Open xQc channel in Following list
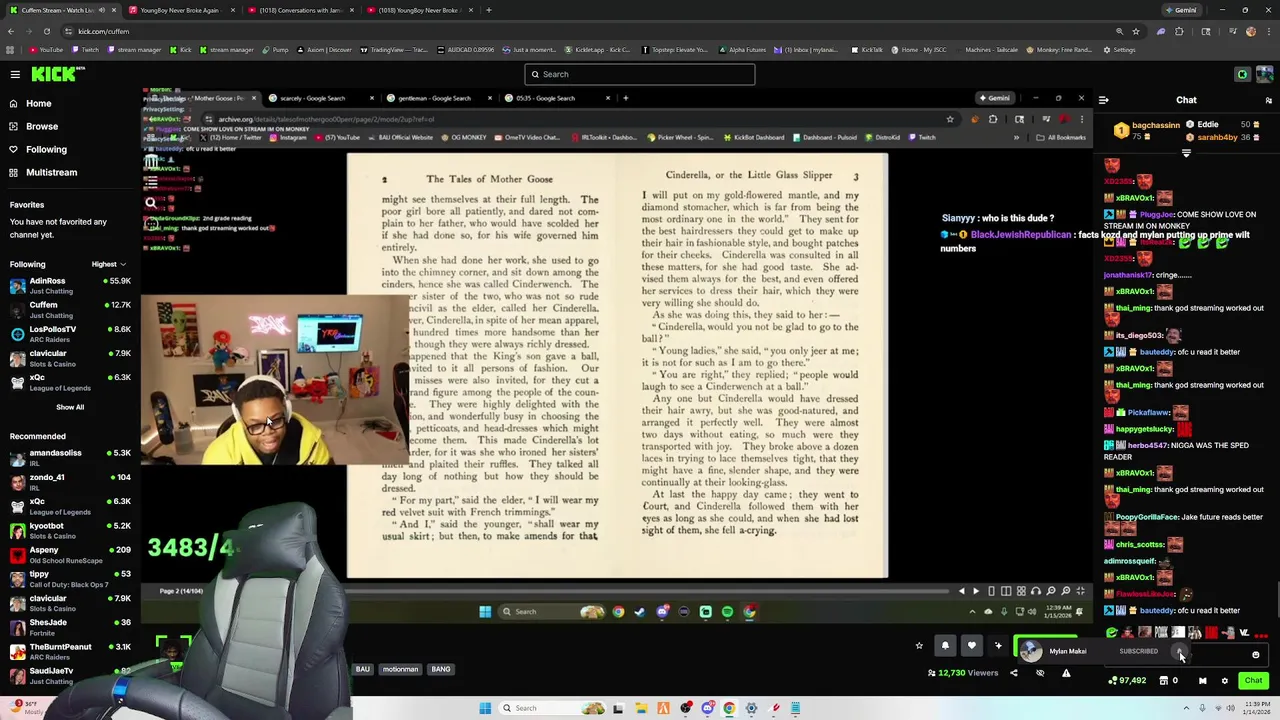 click(x=70, y=382)
